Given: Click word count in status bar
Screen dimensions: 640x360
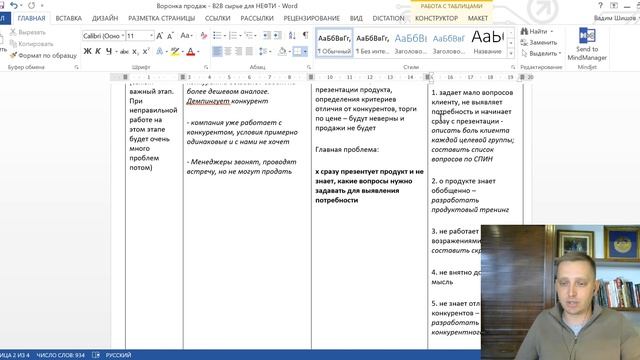Looking at the screenshot, I should [60, 355].
